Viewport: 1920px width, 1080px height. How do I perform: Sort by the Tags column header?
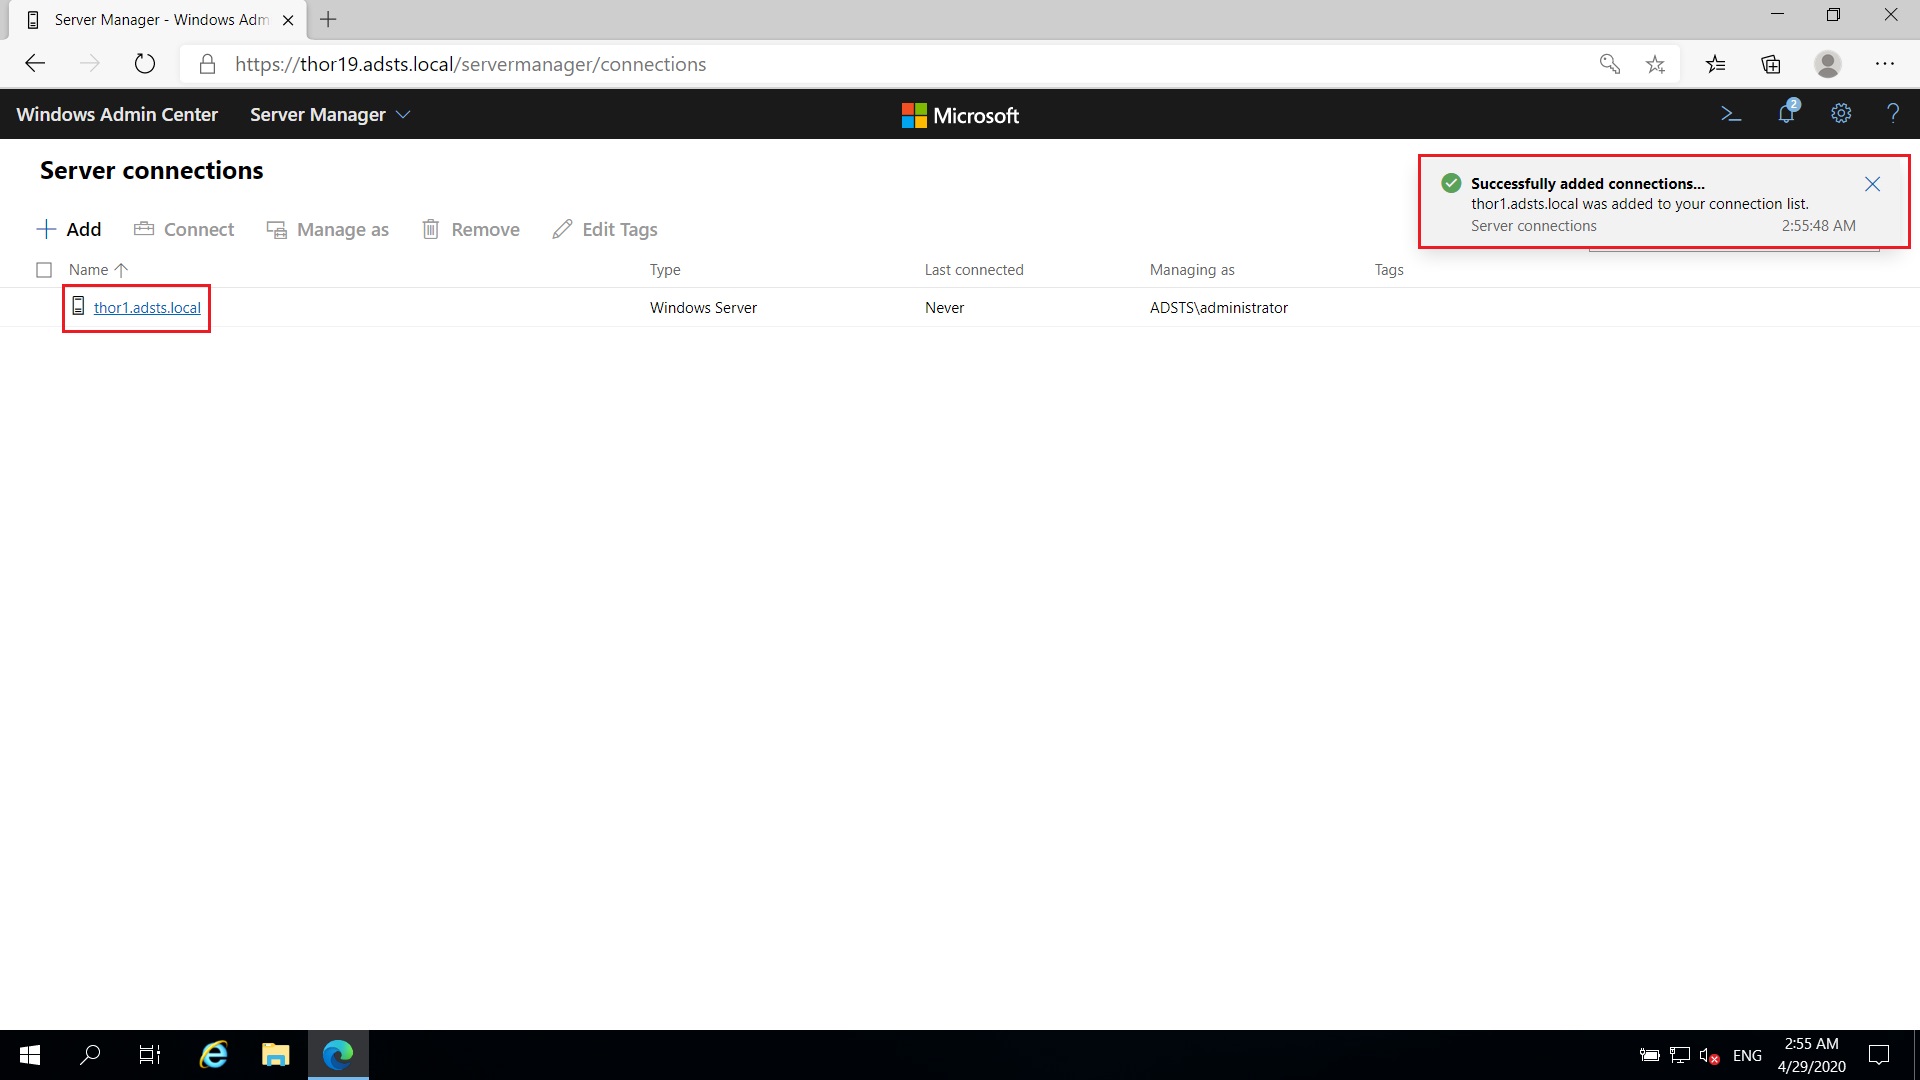[1389, 270]
